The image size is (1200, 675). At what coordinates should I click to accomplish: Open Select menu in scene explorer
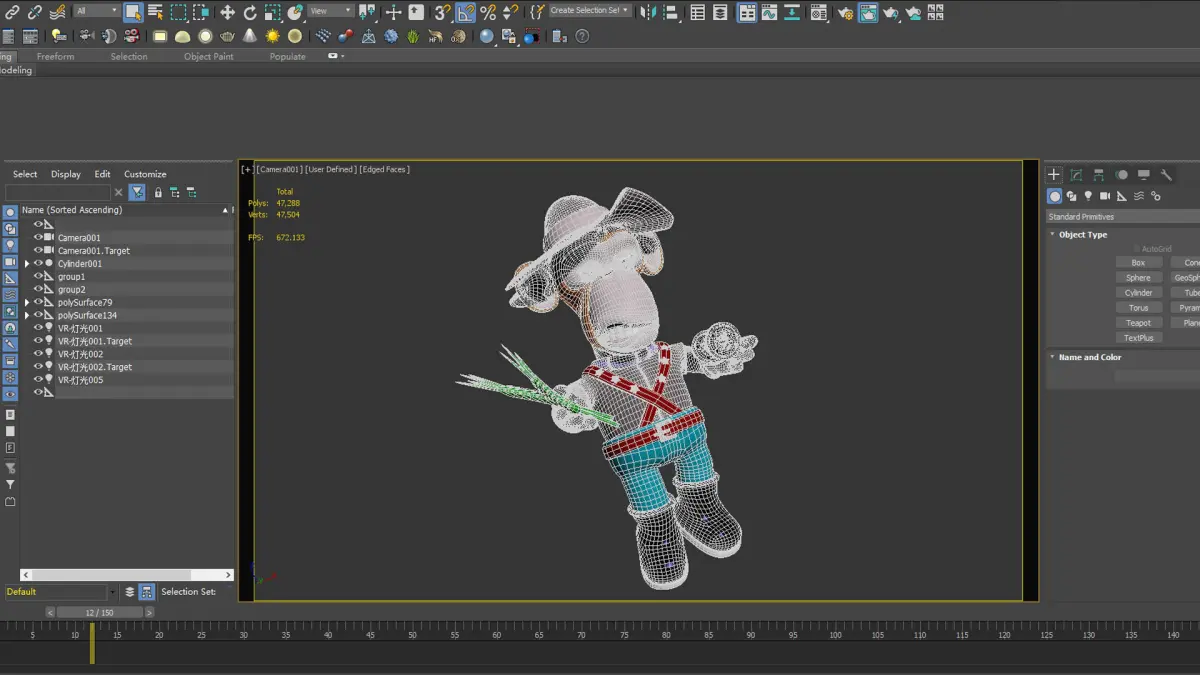[x=25, y=174]
